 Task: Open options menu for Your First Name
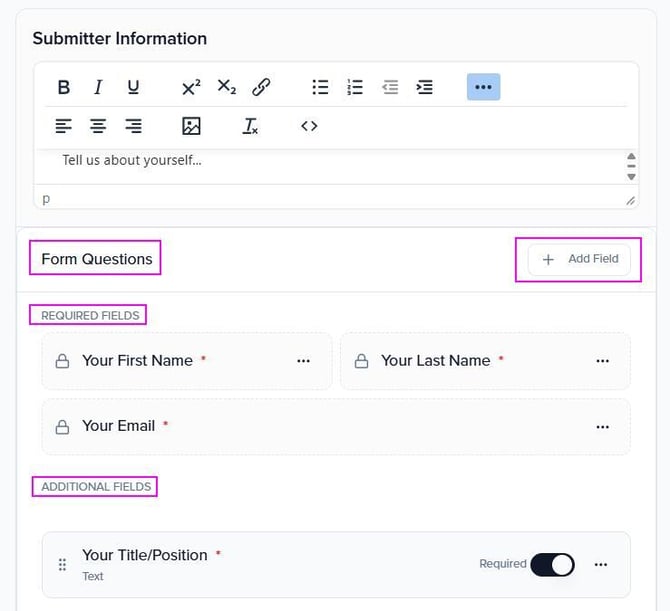click(303, 361)
